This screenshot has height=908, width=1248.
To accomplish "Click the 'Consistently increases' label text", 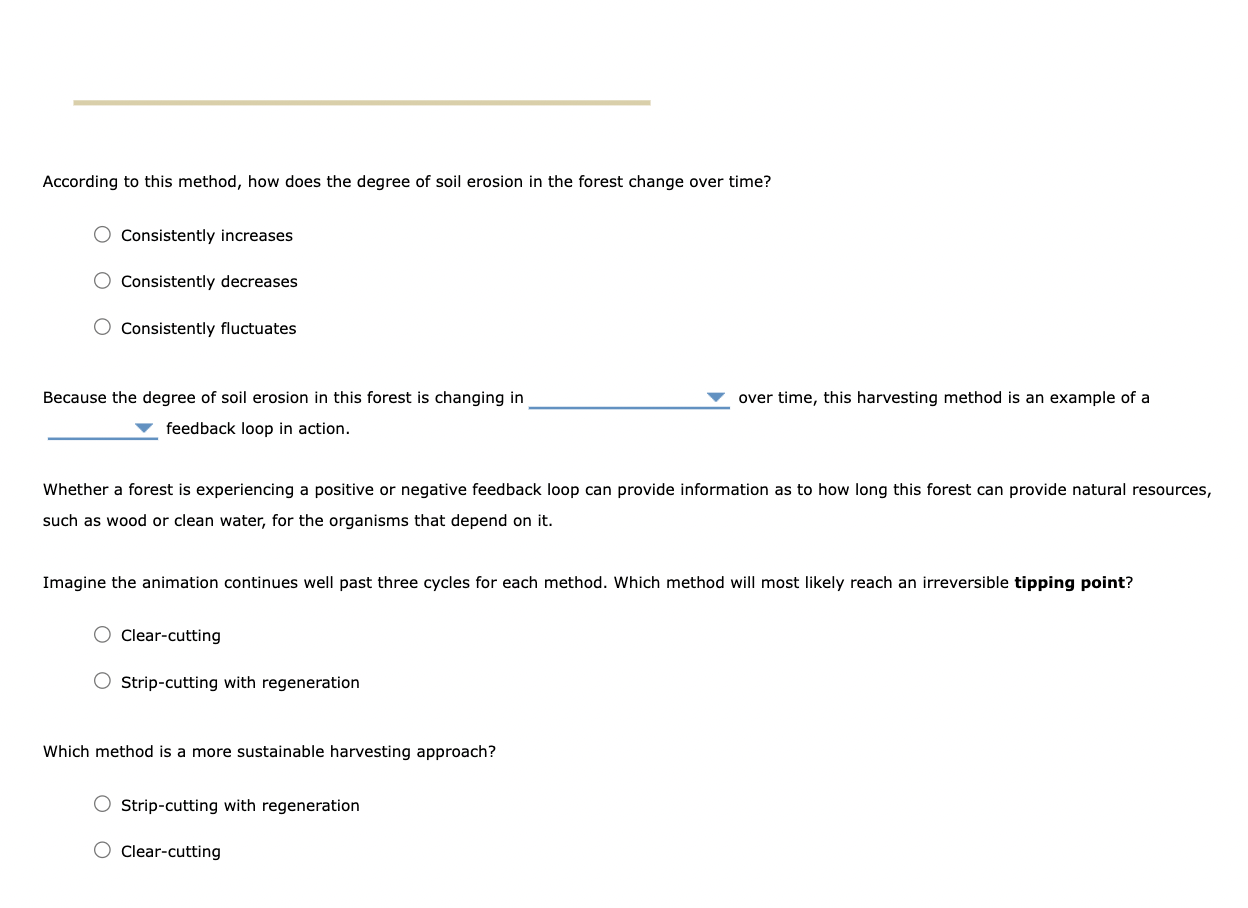I will point(207,236).
